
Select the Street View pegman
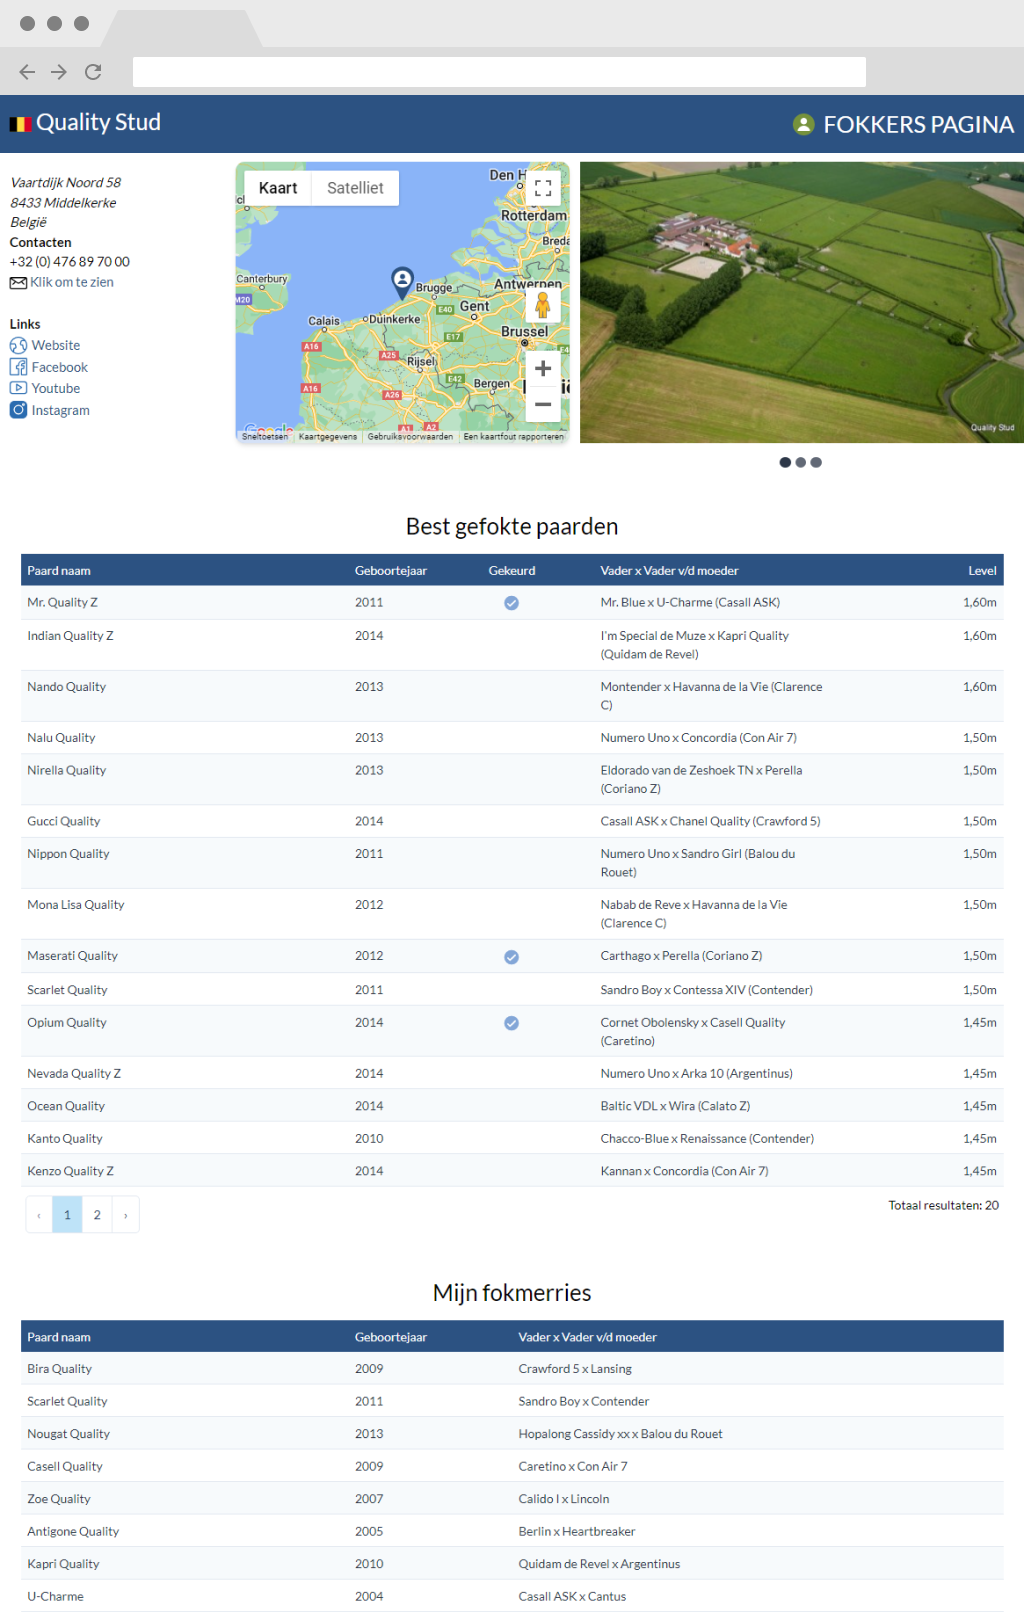click(543, 305)
